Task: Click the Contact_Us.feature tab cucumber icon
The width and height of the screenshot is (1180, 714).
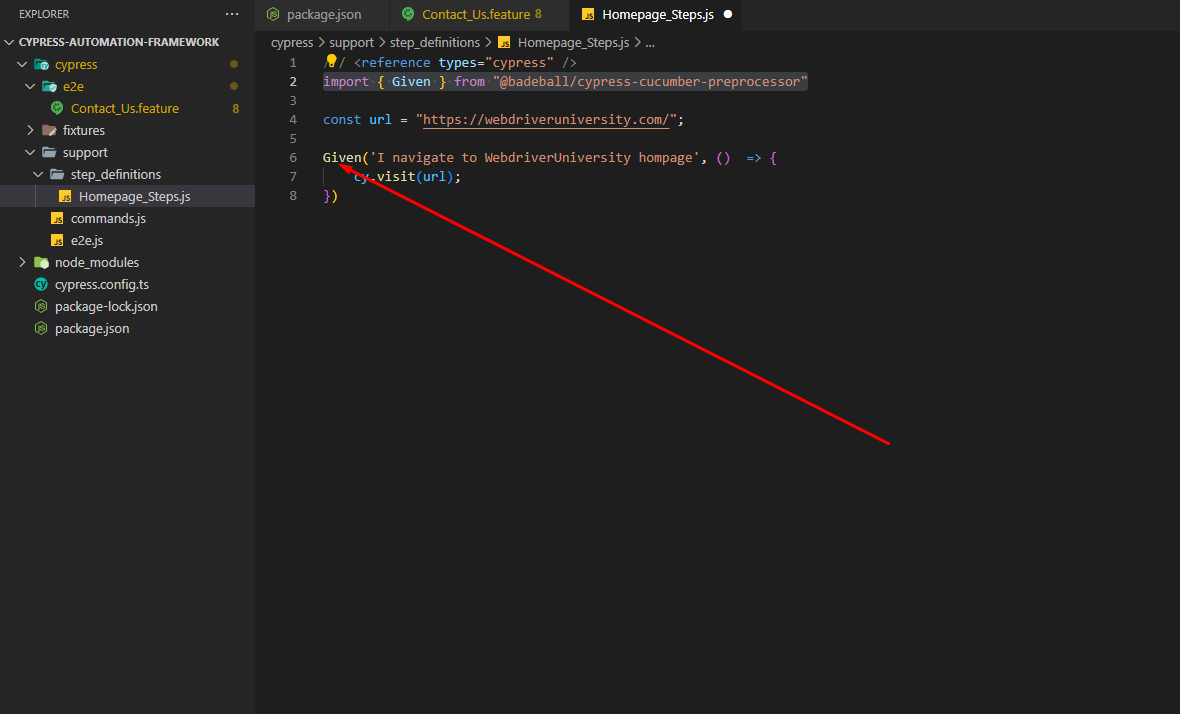Action: click(408, 14)
